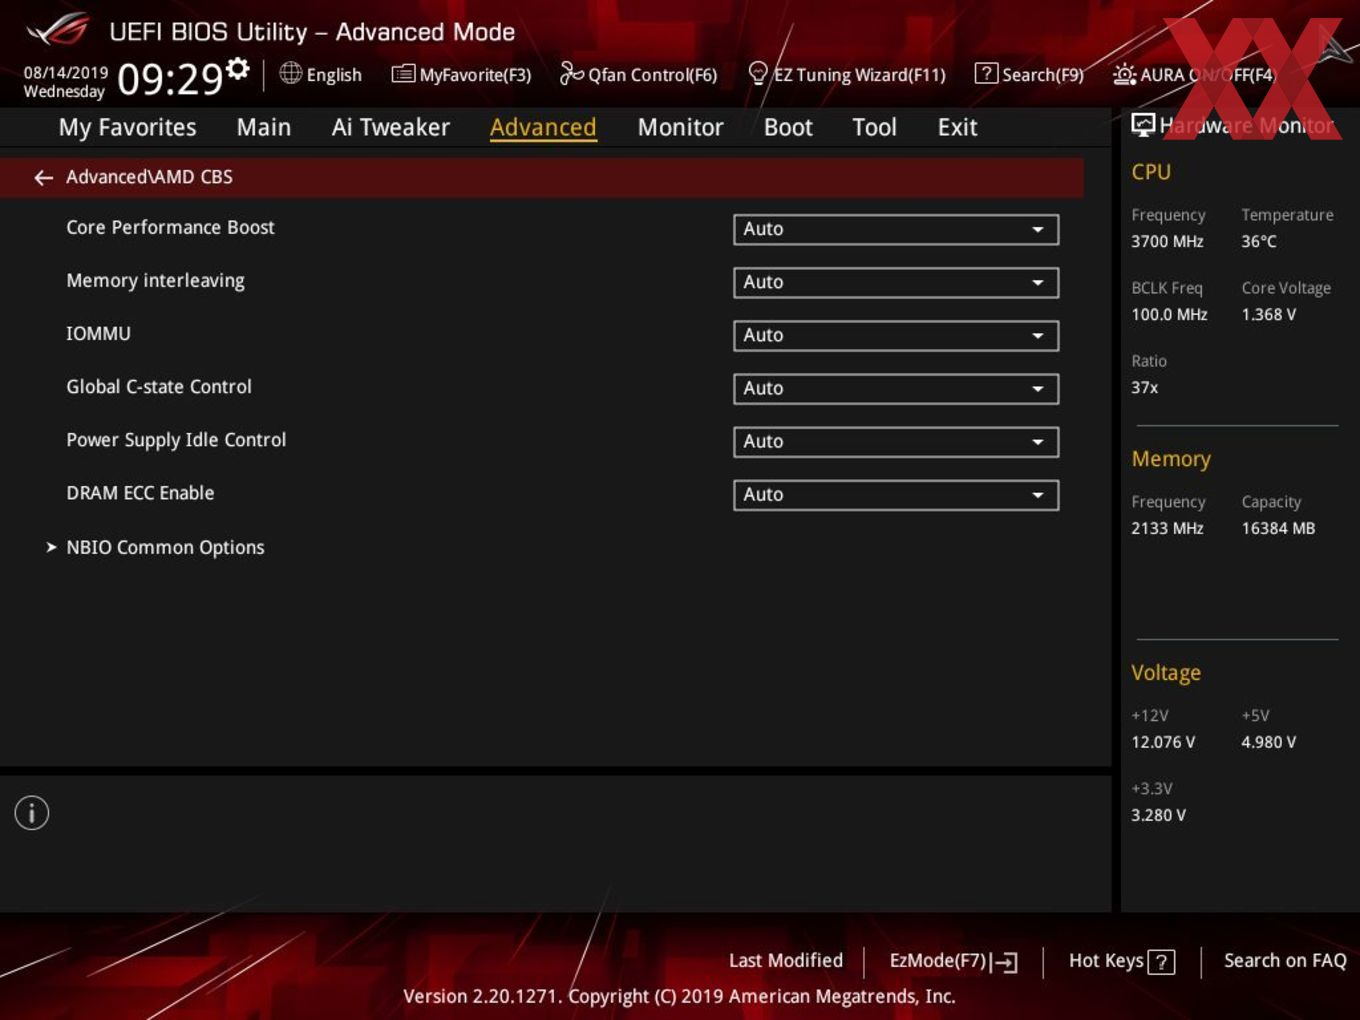This screenshot has height=1020, width=1360.
Task: Click +3.3V value 3.280 V
Action: [x=1158, y=816]
